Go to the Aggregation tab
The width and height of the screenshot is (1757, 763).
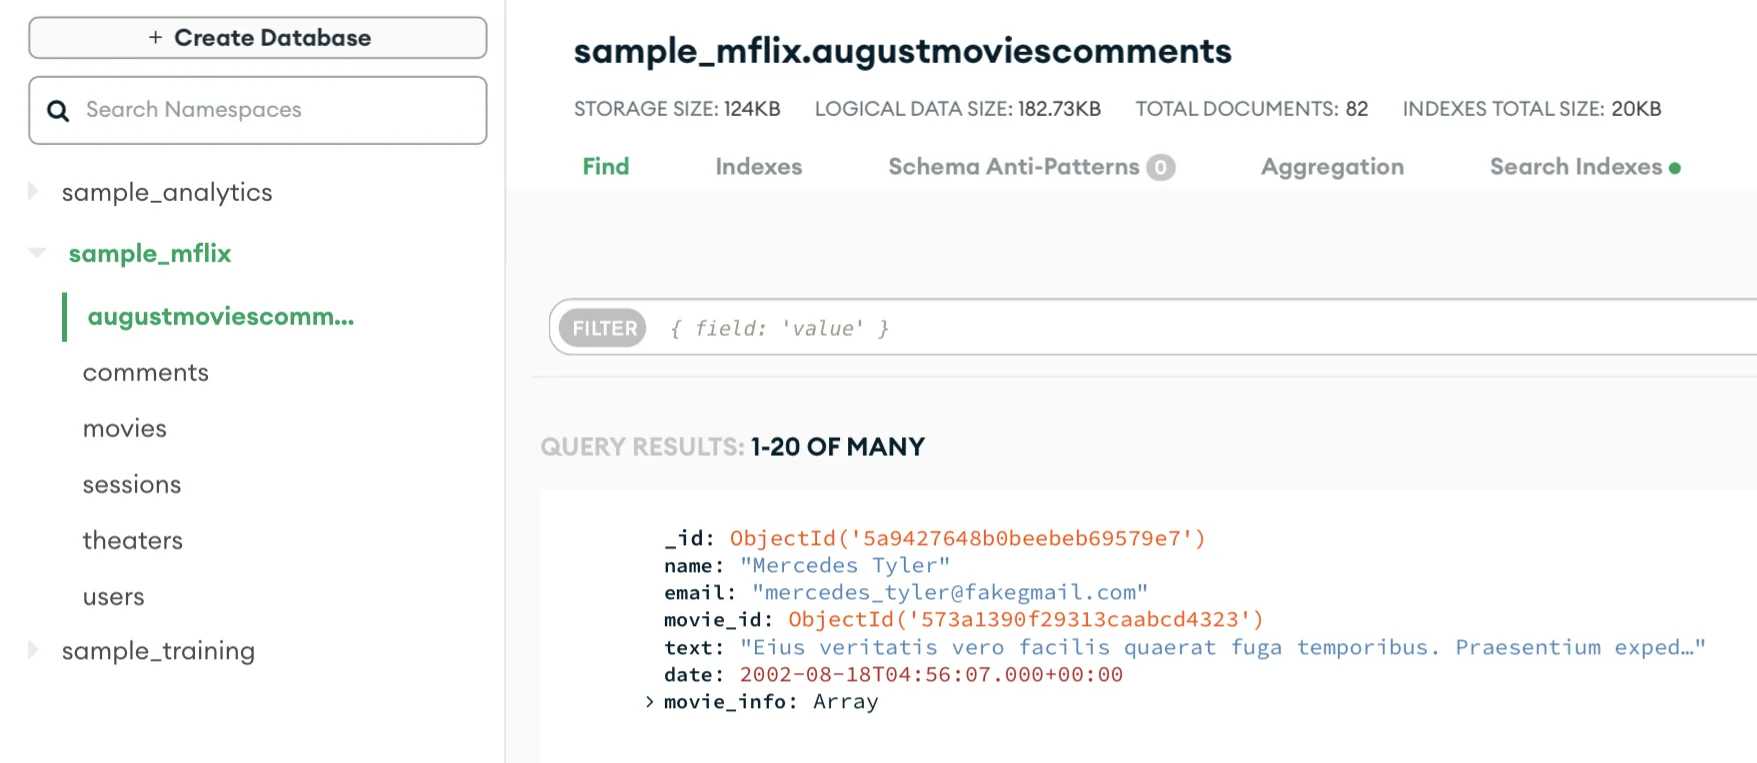1332,167
